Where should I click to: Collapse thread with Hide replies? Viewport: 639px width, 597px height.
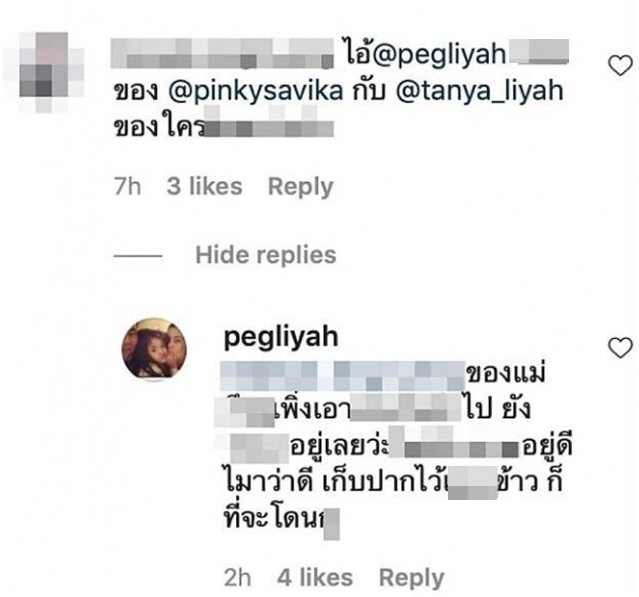coord(266,256)
